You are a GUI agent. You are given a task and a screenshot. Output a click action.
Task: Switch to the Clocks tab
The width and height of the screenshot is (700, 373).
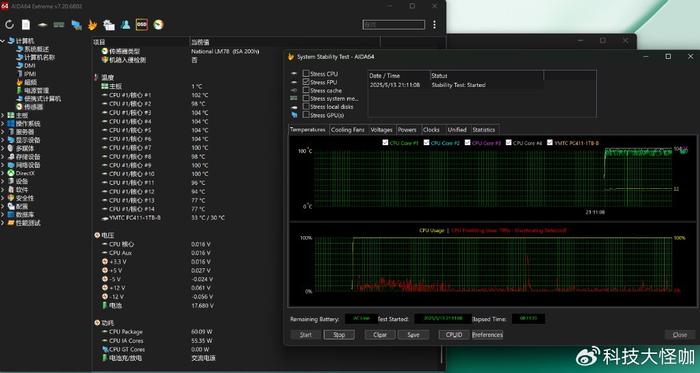coord(431,130)
